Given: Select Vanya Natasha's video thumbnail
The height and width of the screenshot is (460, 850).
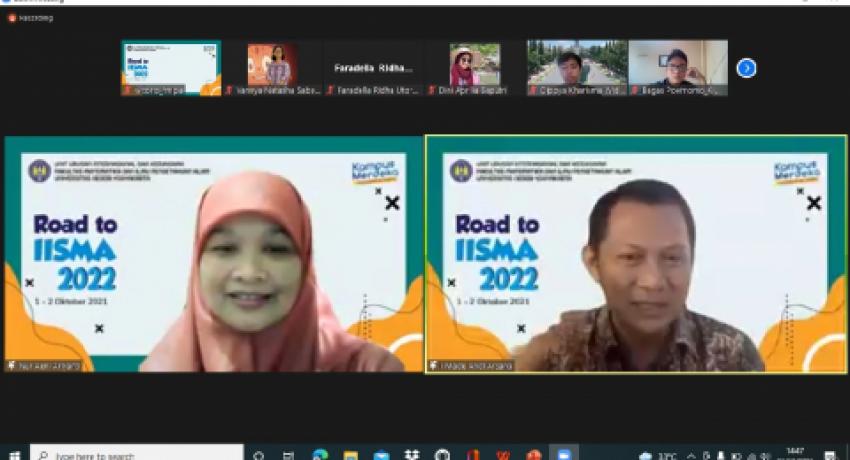Looking at the screenshot, I should pyautogui.click(x=272, y=68).
